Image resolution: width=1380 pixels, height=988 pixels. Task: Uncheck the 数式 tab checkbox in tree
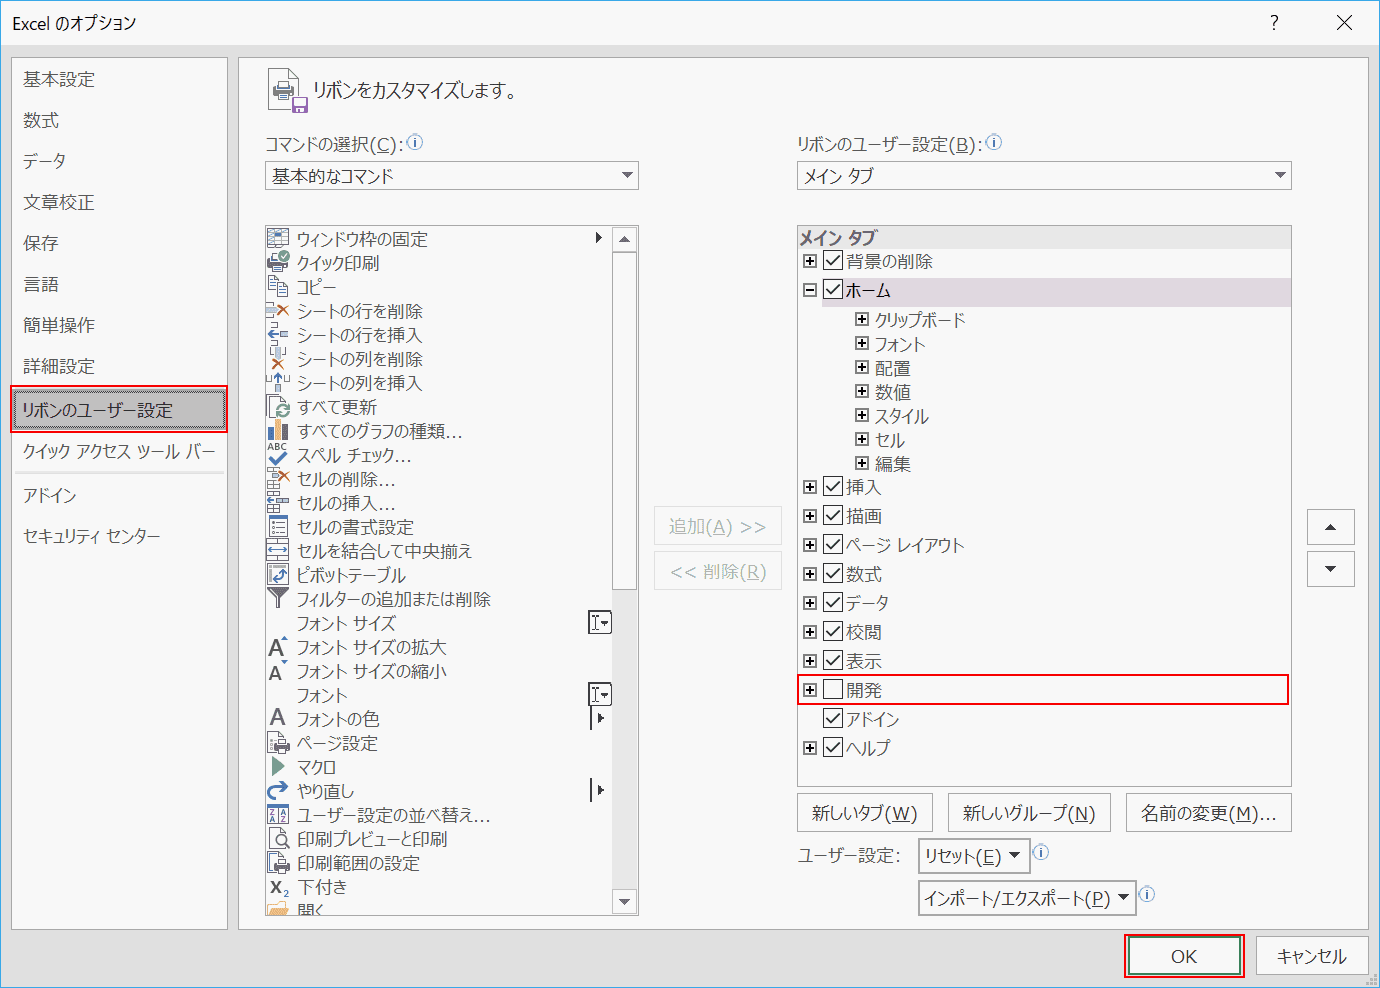click(833, 574)
